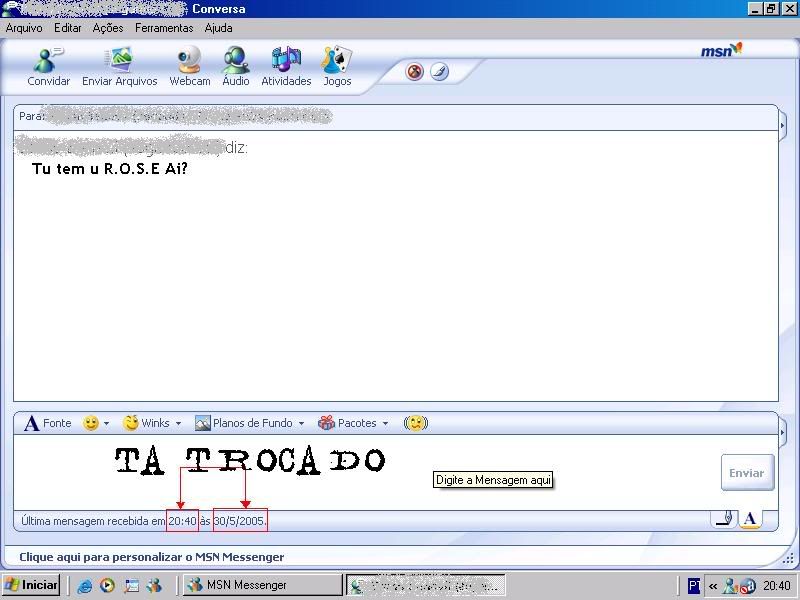Select the conversation window taskbar button
Screen dimensions: 800x600
click(x=426, y=585)
